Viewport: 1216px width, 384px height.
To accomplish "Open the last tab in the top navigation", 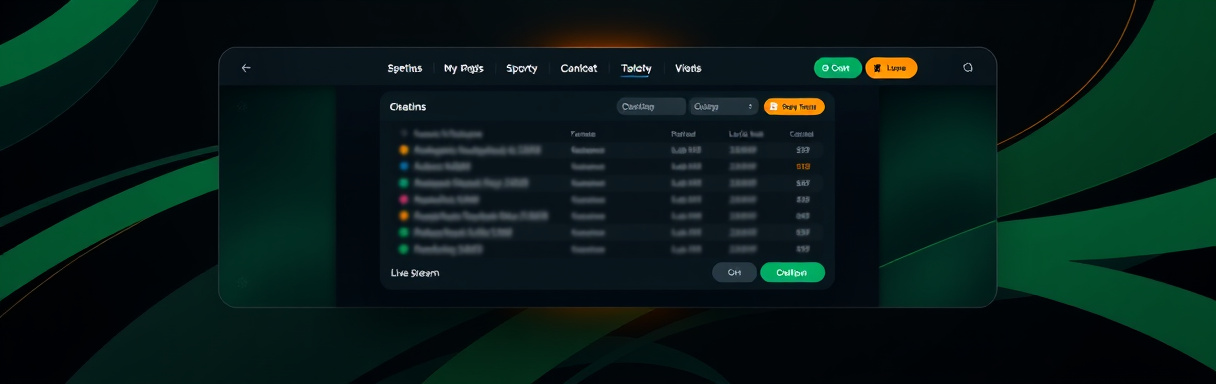I will [x=688, y=68].
